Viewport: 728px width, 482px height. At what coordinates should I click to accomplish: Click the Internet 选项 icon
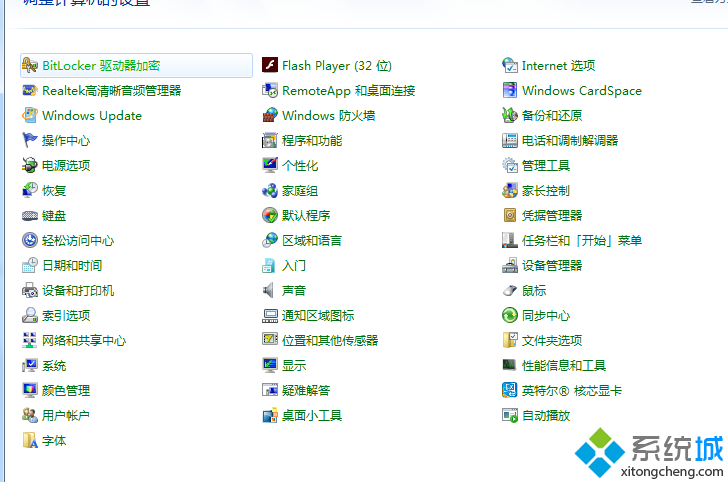(510, 65)
